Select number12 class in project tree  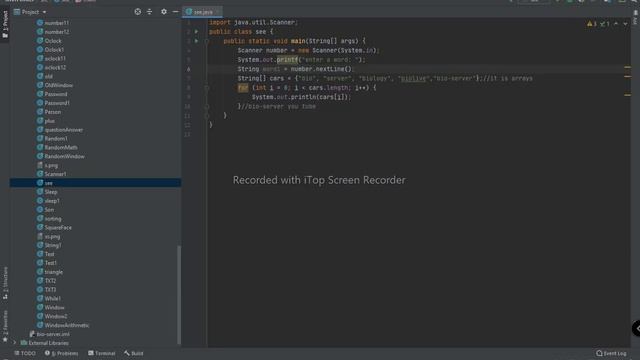coord(53,32)
